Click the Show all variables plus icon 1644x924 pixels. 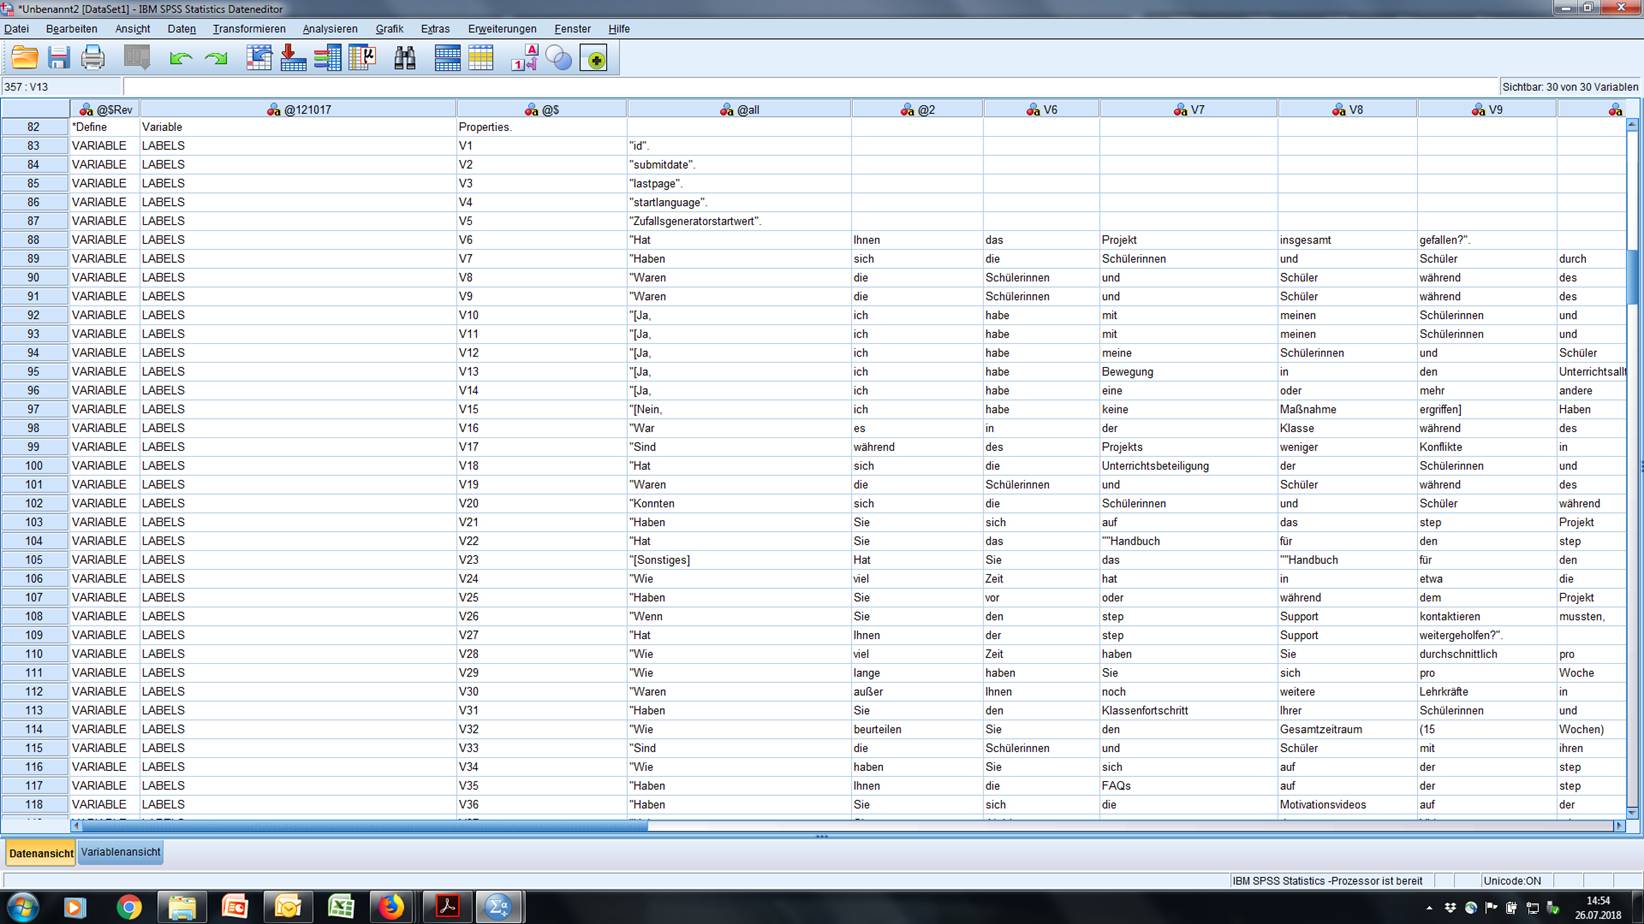coord(594,58)
